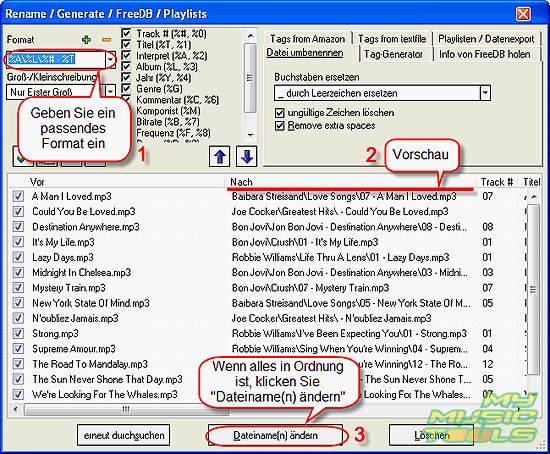Click file list horizontal scrollbar thumb
Viewport: 550px width, 454px height.
click(x=126, y=409)
